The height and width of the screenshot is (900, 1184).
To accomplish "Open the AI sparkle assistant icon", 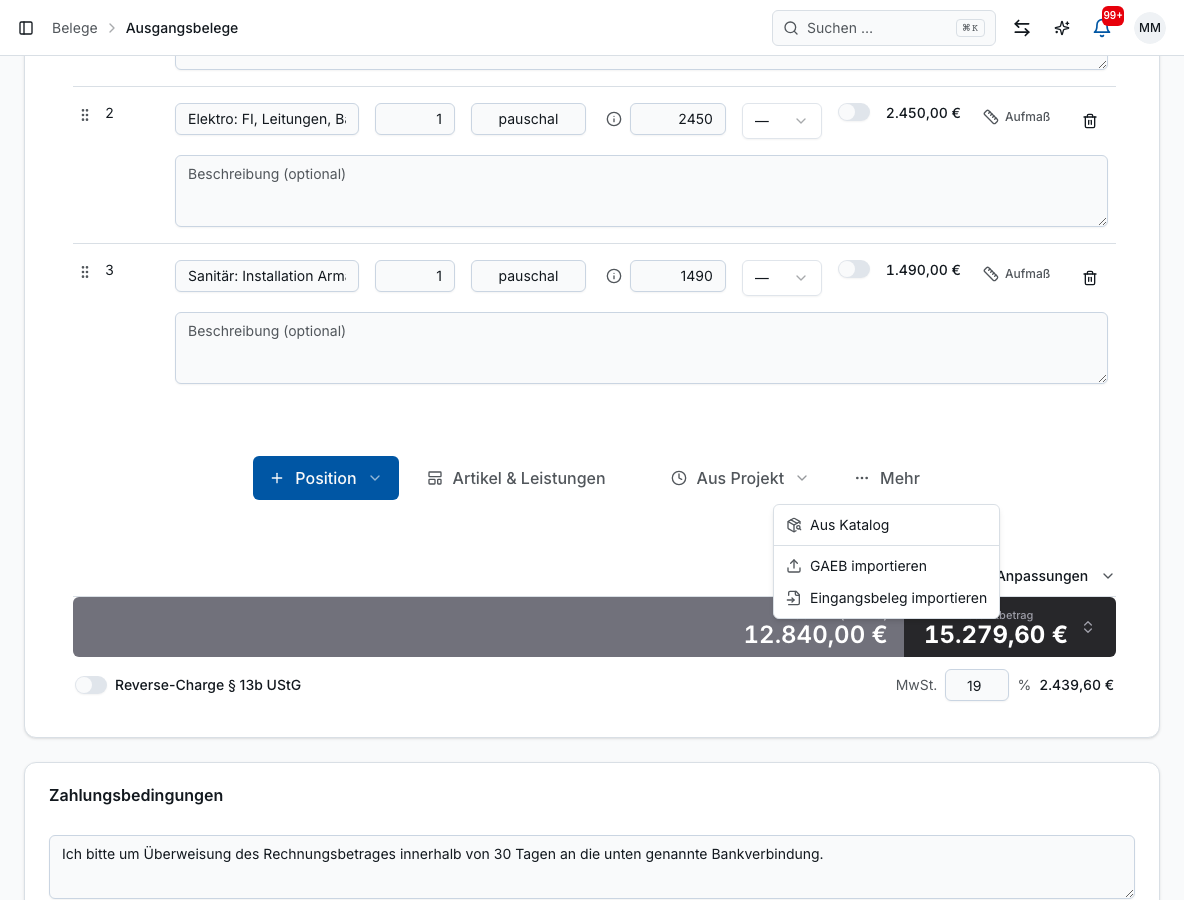I will coord(1062,28).
